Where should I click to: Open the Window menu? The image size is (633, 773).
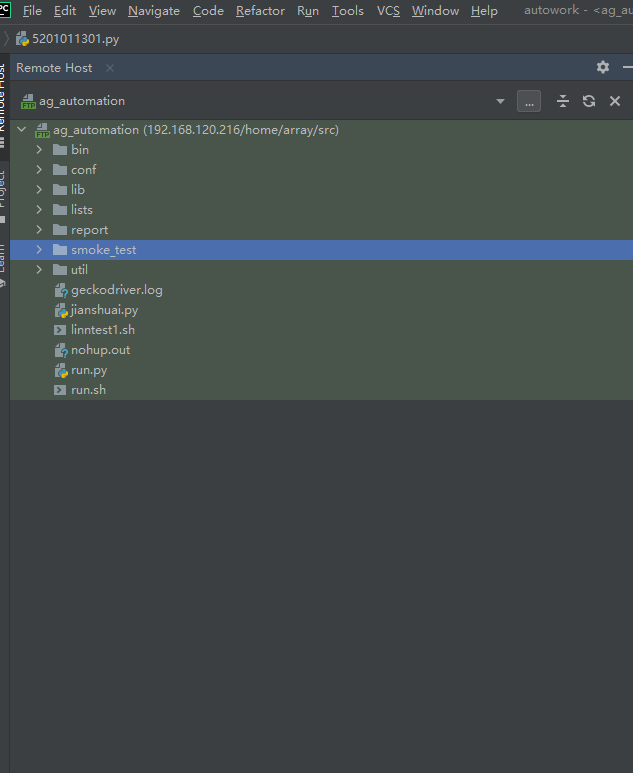435,11
